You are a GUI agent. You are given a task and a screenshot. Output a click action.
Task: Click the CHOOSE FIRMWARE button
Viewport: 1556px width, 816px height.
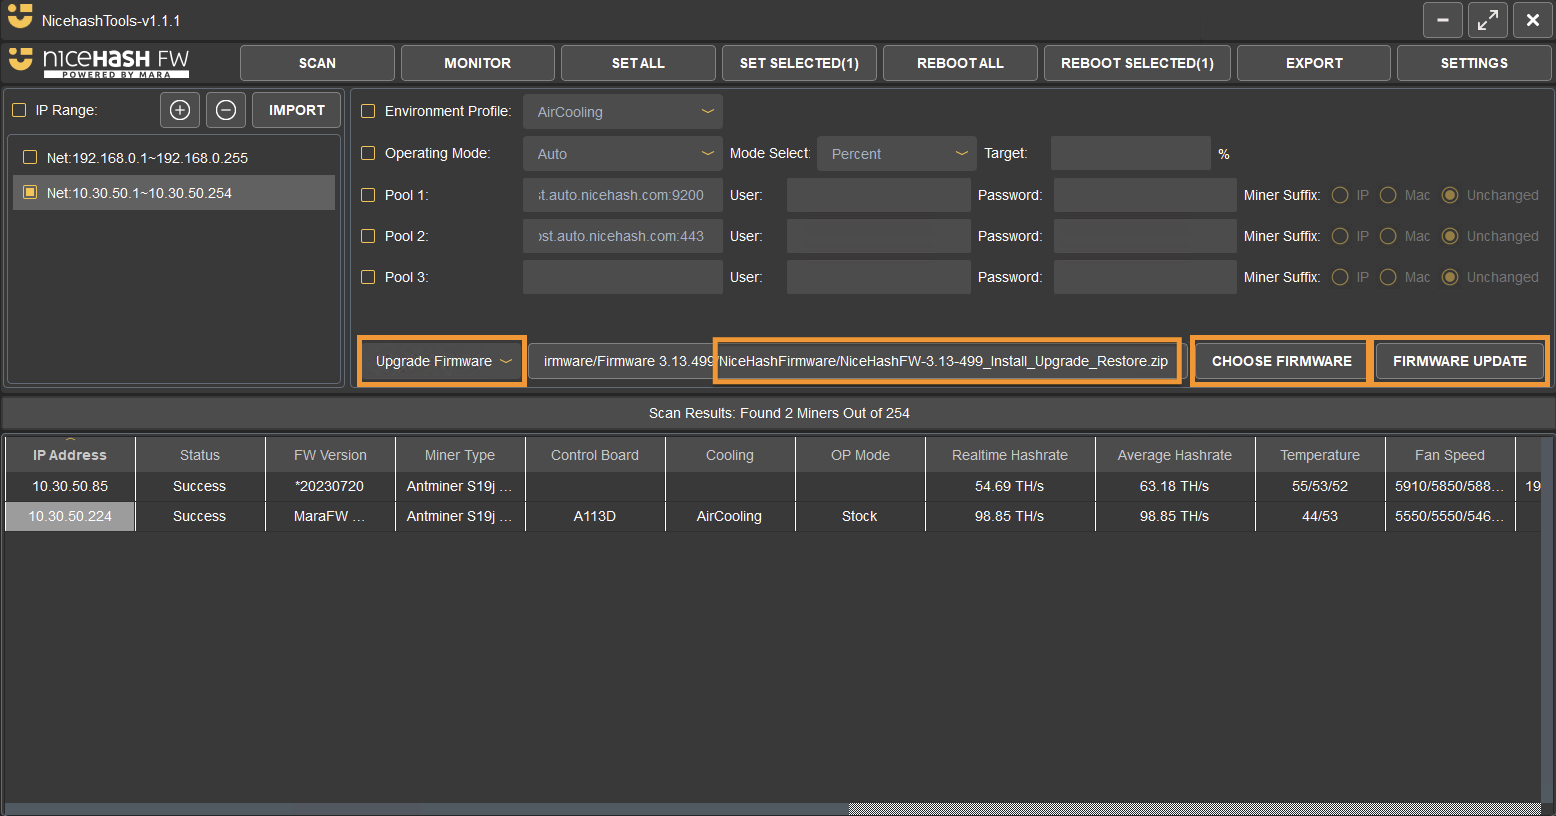1279,360
